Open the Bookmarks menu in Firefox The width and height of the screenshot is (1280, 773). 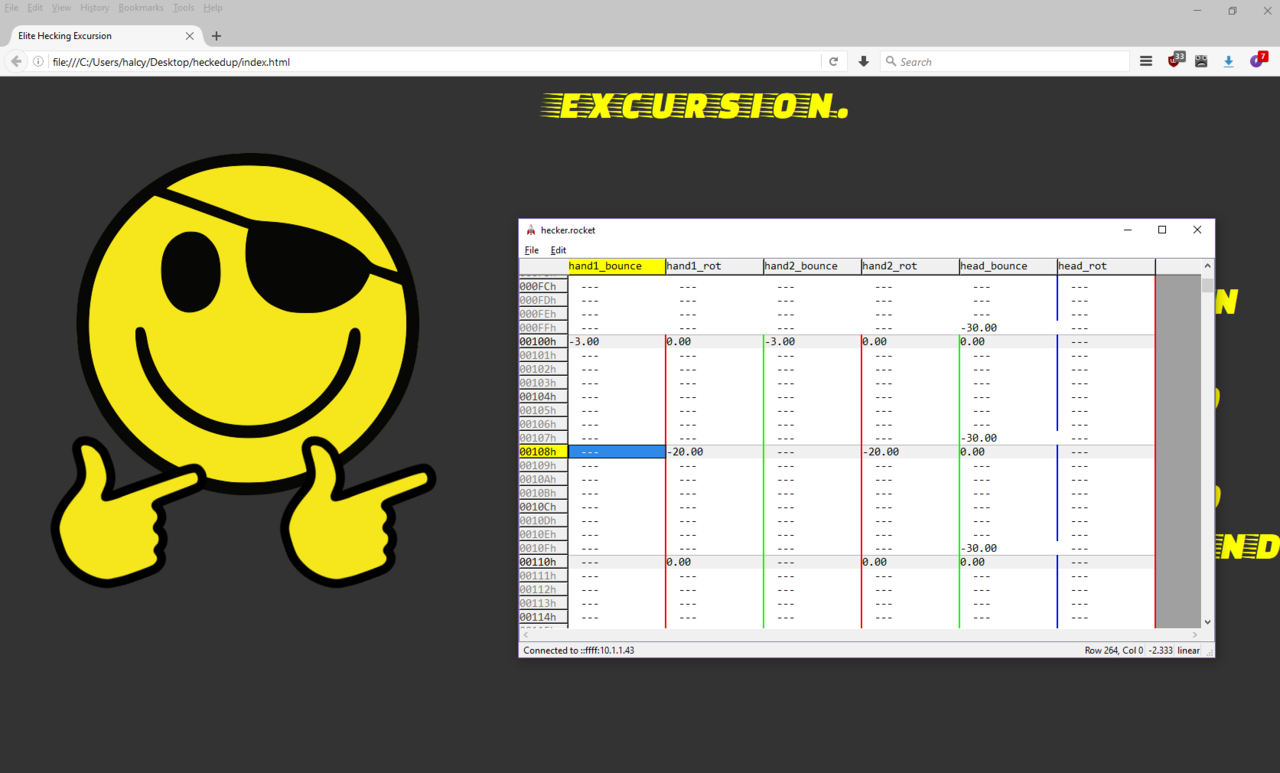[140, 8]
